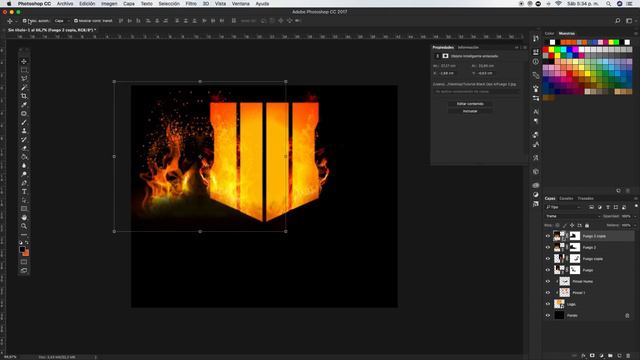640x360 pixels.
Task: Select the Horizontal Type tool
Action: (24, 191)
